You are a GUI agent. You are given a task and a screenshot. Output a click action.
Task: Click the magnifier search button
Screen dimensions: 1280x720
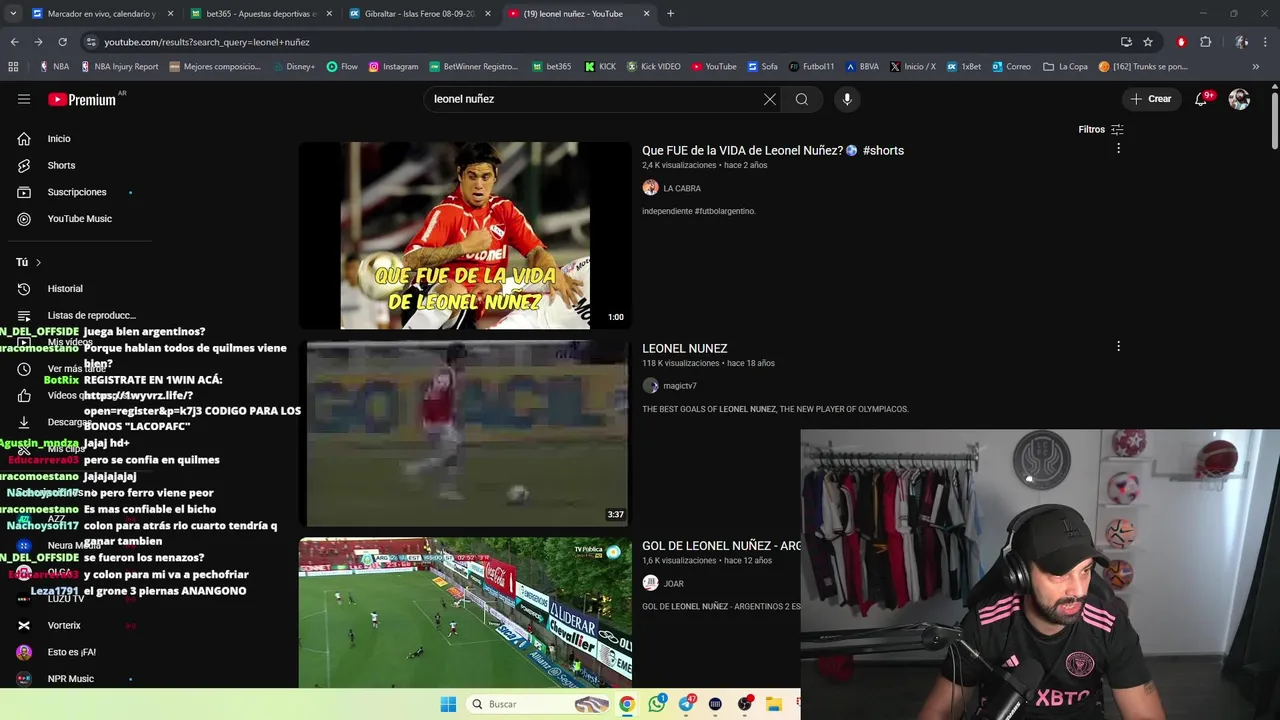click(x=801, y=99)
